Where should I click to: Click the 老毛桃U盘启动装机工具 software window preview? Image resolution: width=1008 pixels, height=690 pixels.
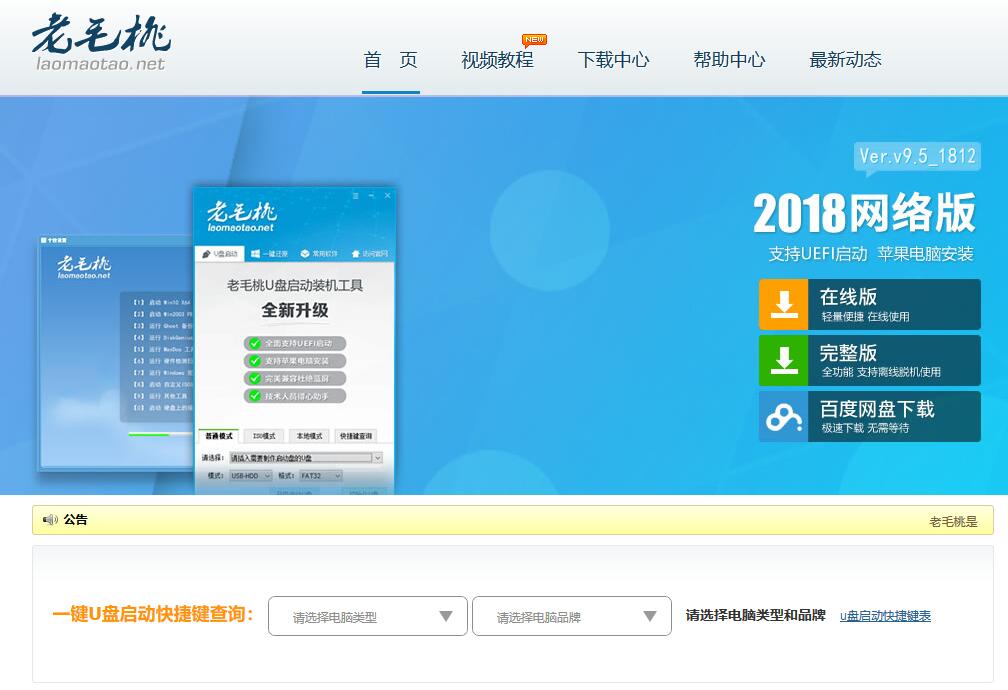[294, 341]
